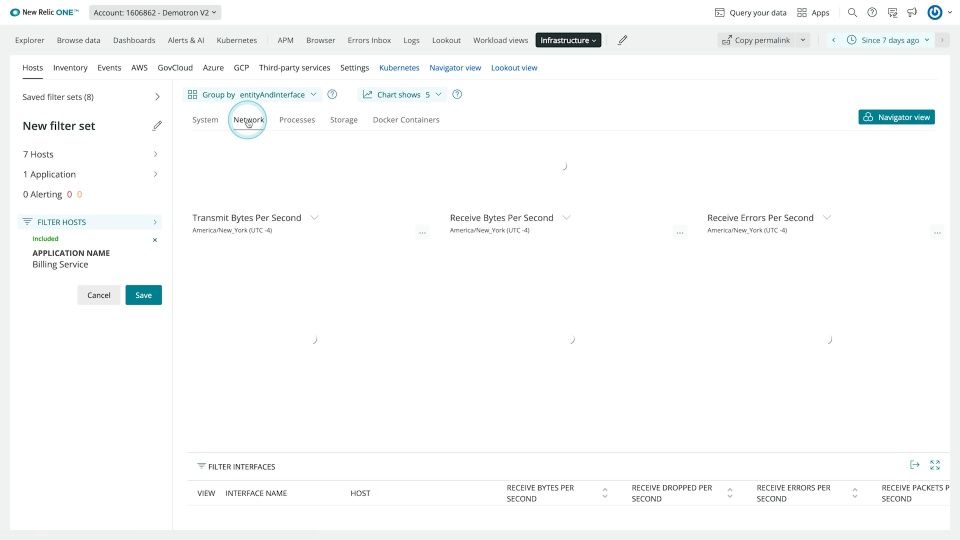The height and width of the screenshot is (540, 960).
Task: Open the Lookout view link
Action: (514, 67)
